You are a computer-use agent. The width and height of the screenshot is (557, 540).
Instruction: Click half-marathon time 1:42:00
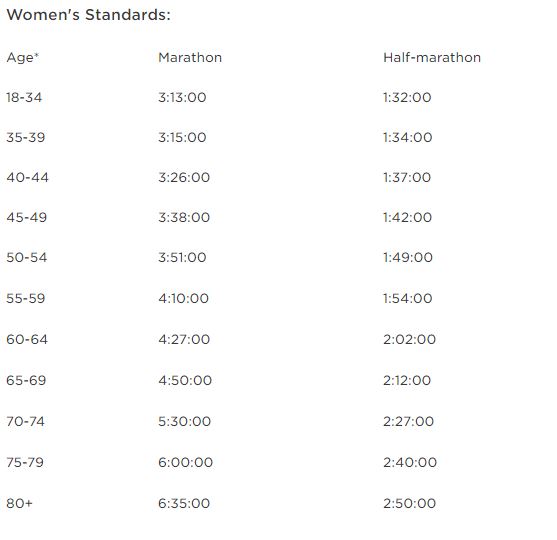[408, 217]
